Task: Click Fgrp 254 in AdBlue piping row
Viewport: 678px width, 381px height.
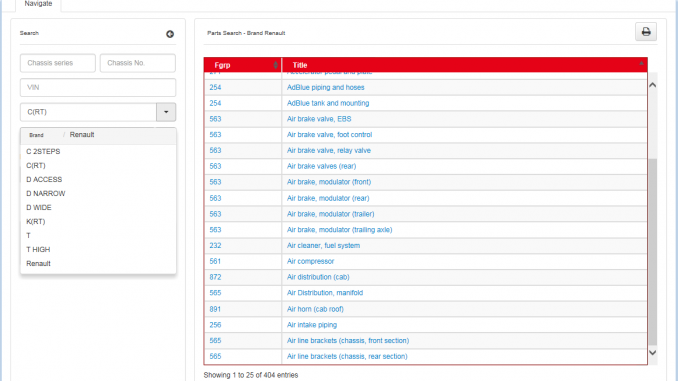Action: point(215,87)
